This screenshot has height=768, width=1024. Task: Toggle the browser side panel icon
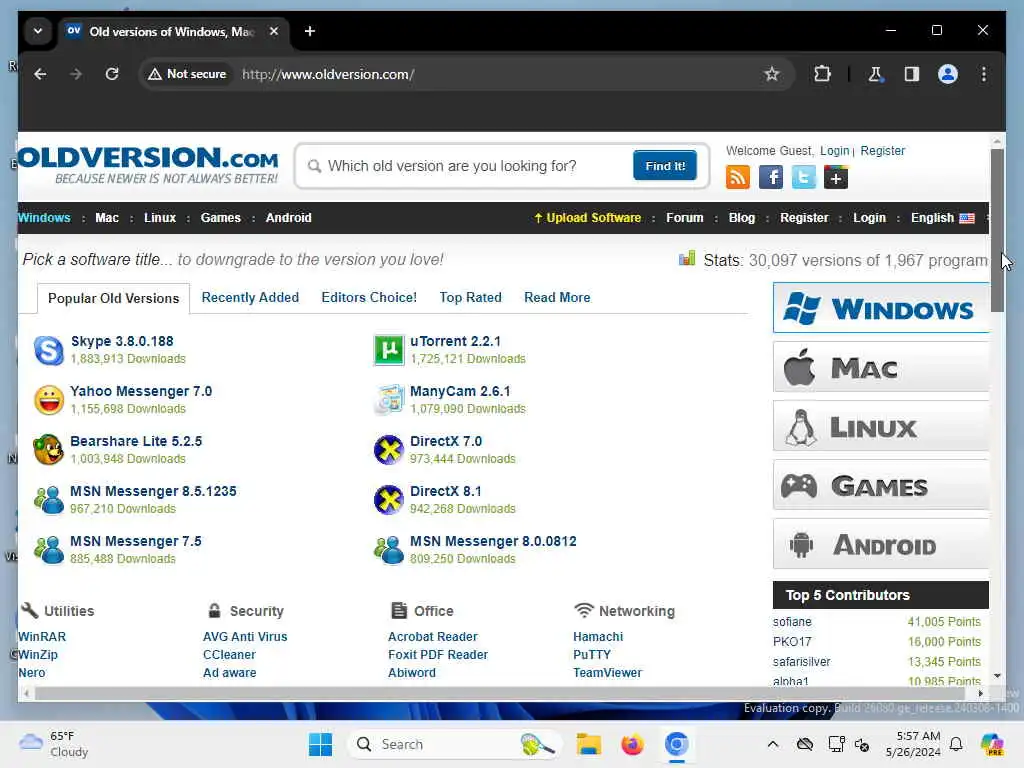point(912,74)
